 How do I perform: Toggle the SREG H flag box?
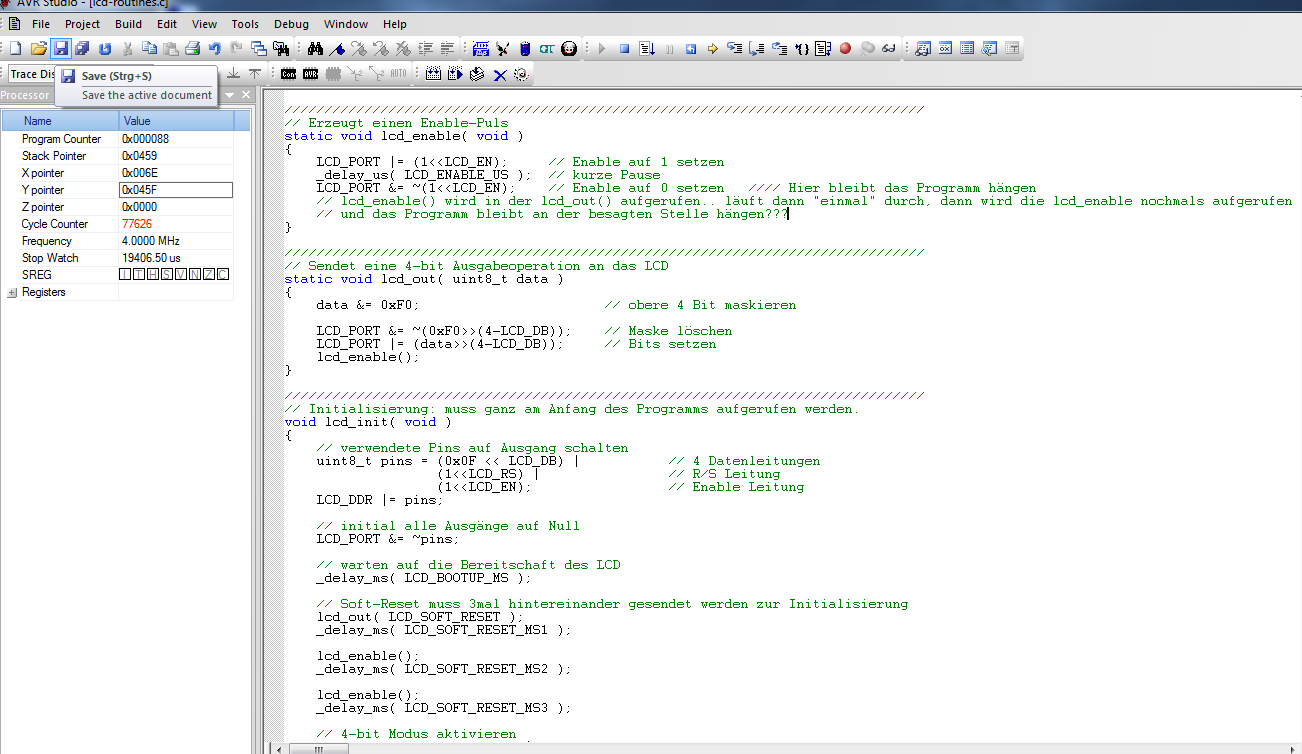point(153,274)
